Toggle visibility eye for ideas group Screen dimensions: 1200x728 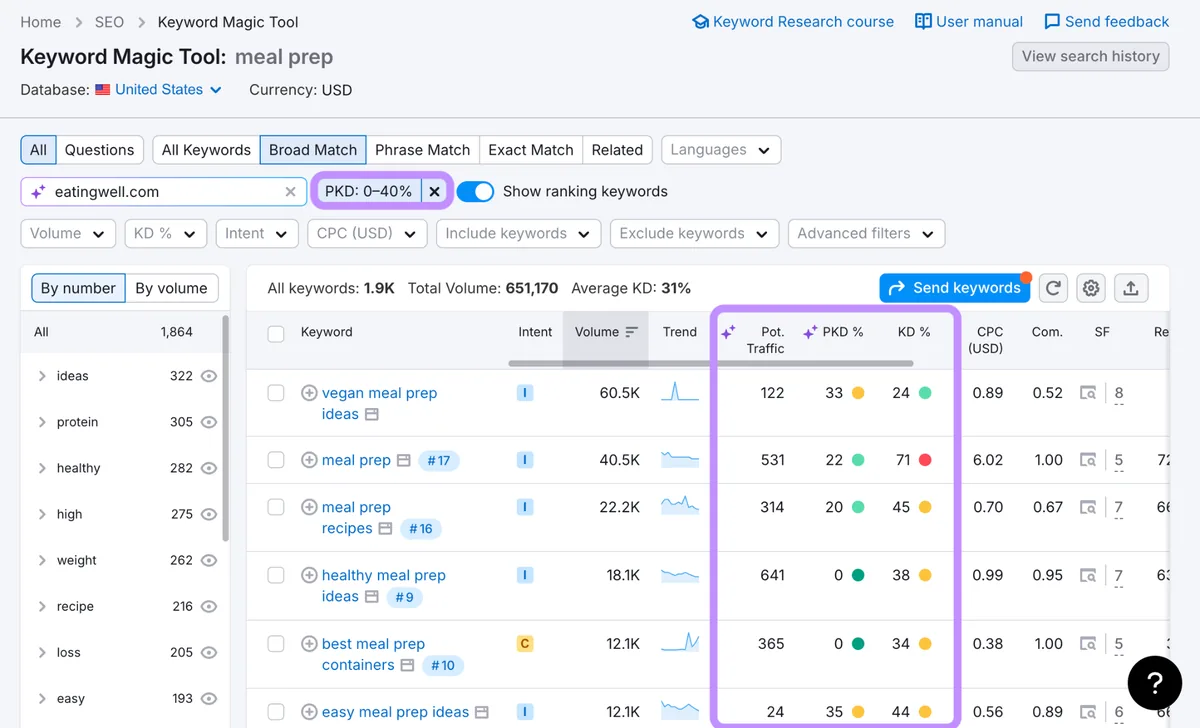pos(208,376)
